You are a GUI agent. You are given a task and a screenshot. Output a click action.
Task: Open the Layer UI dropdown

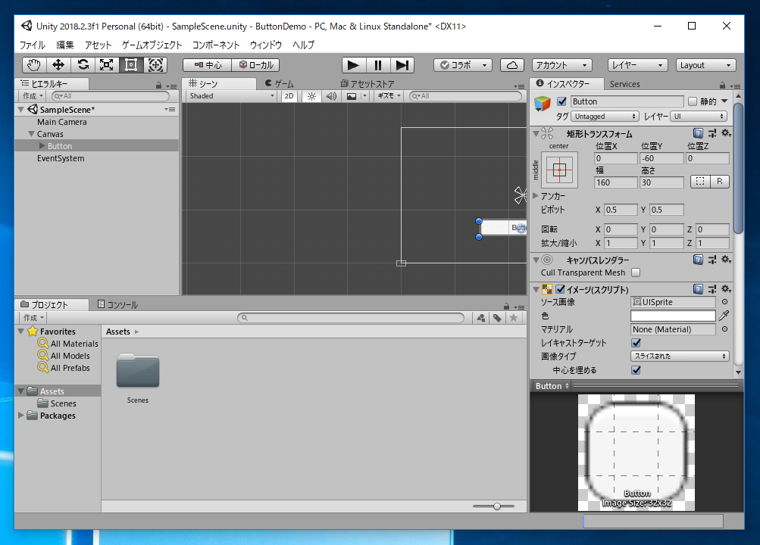pos(698,116)
